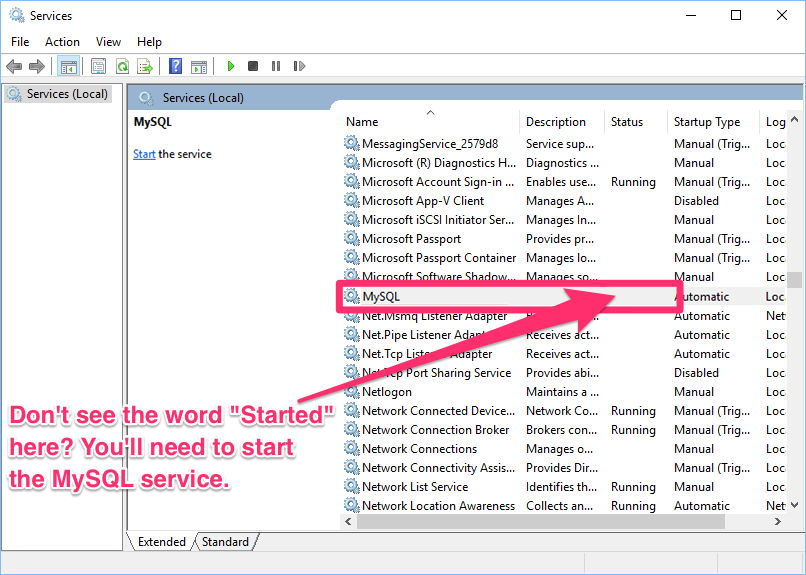Click the Start the service link
The width and height of the screenshot is (806, 575).
pyautogui.click(x=144, y=154)
